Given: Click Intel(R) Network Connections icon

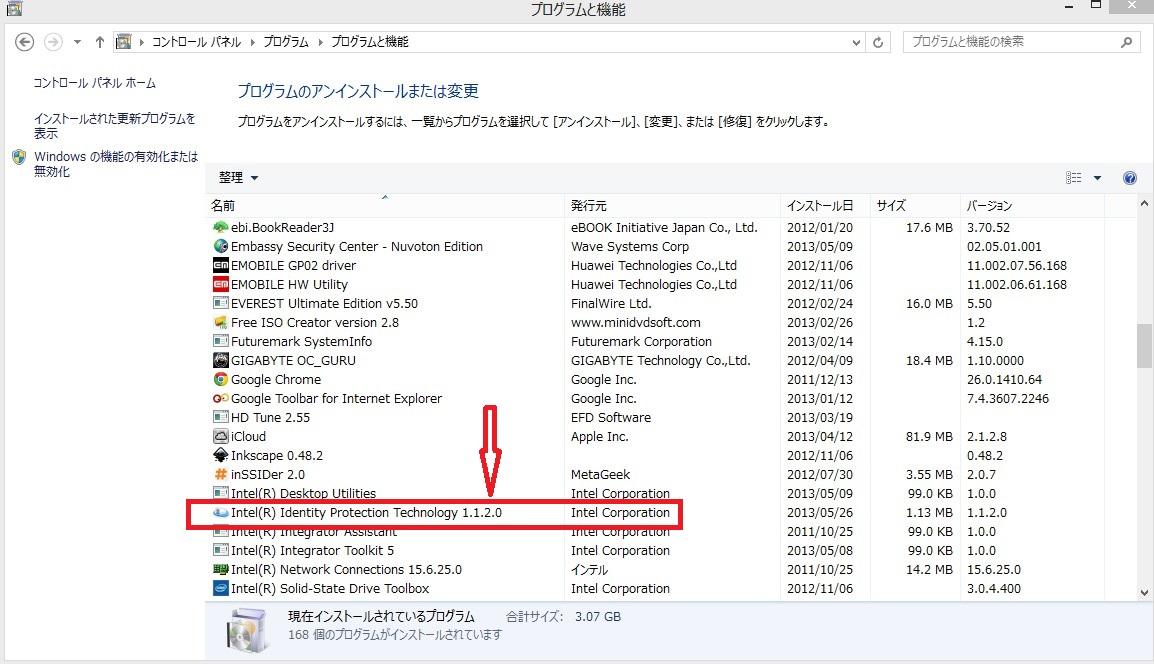Looking at the screenshot, I should (220, 569).
